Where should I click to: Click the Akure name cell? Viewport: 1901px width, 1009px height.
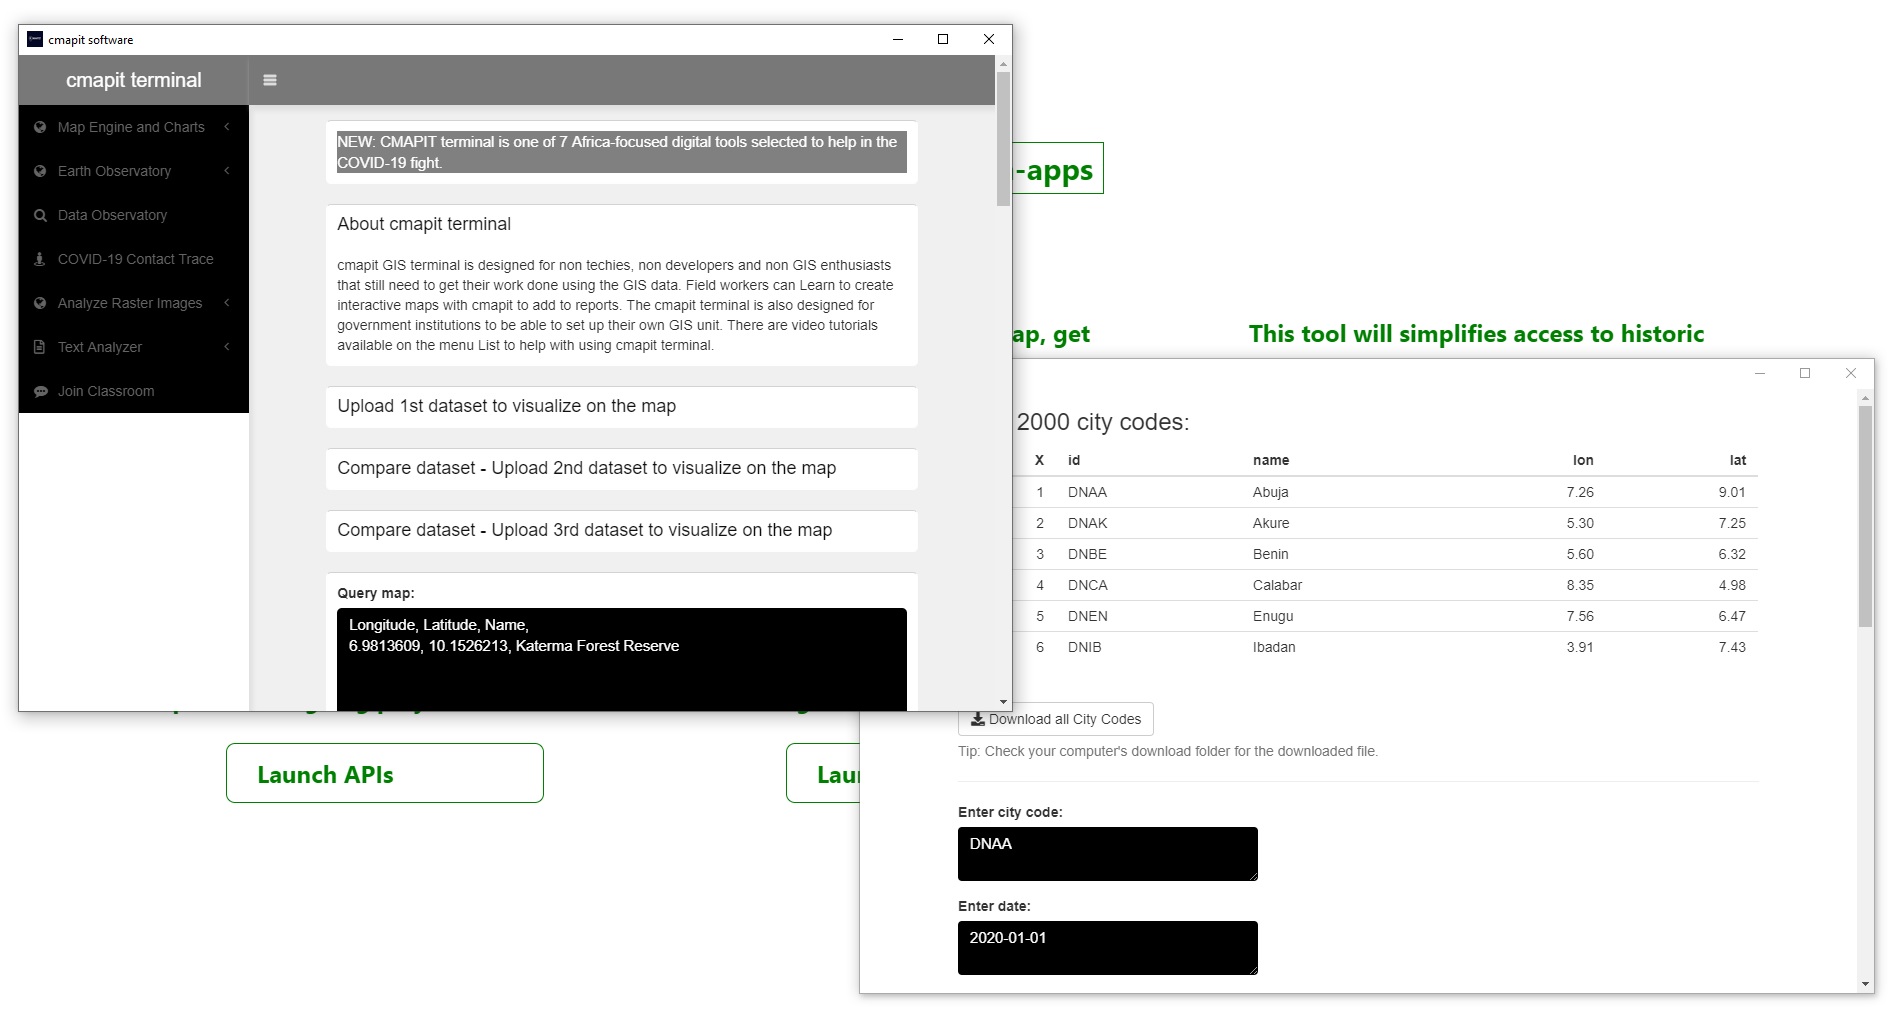(x=1271, y=523)
